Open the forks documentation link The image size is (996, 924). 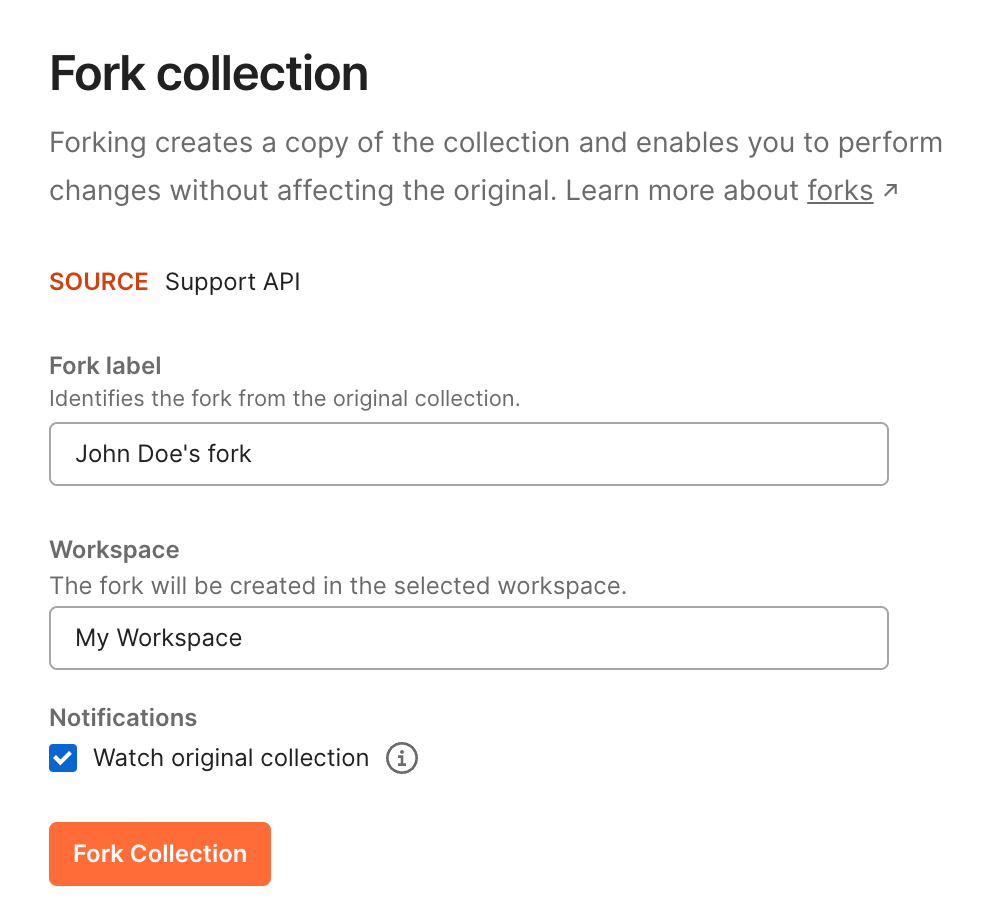click(x=840, y=190)
